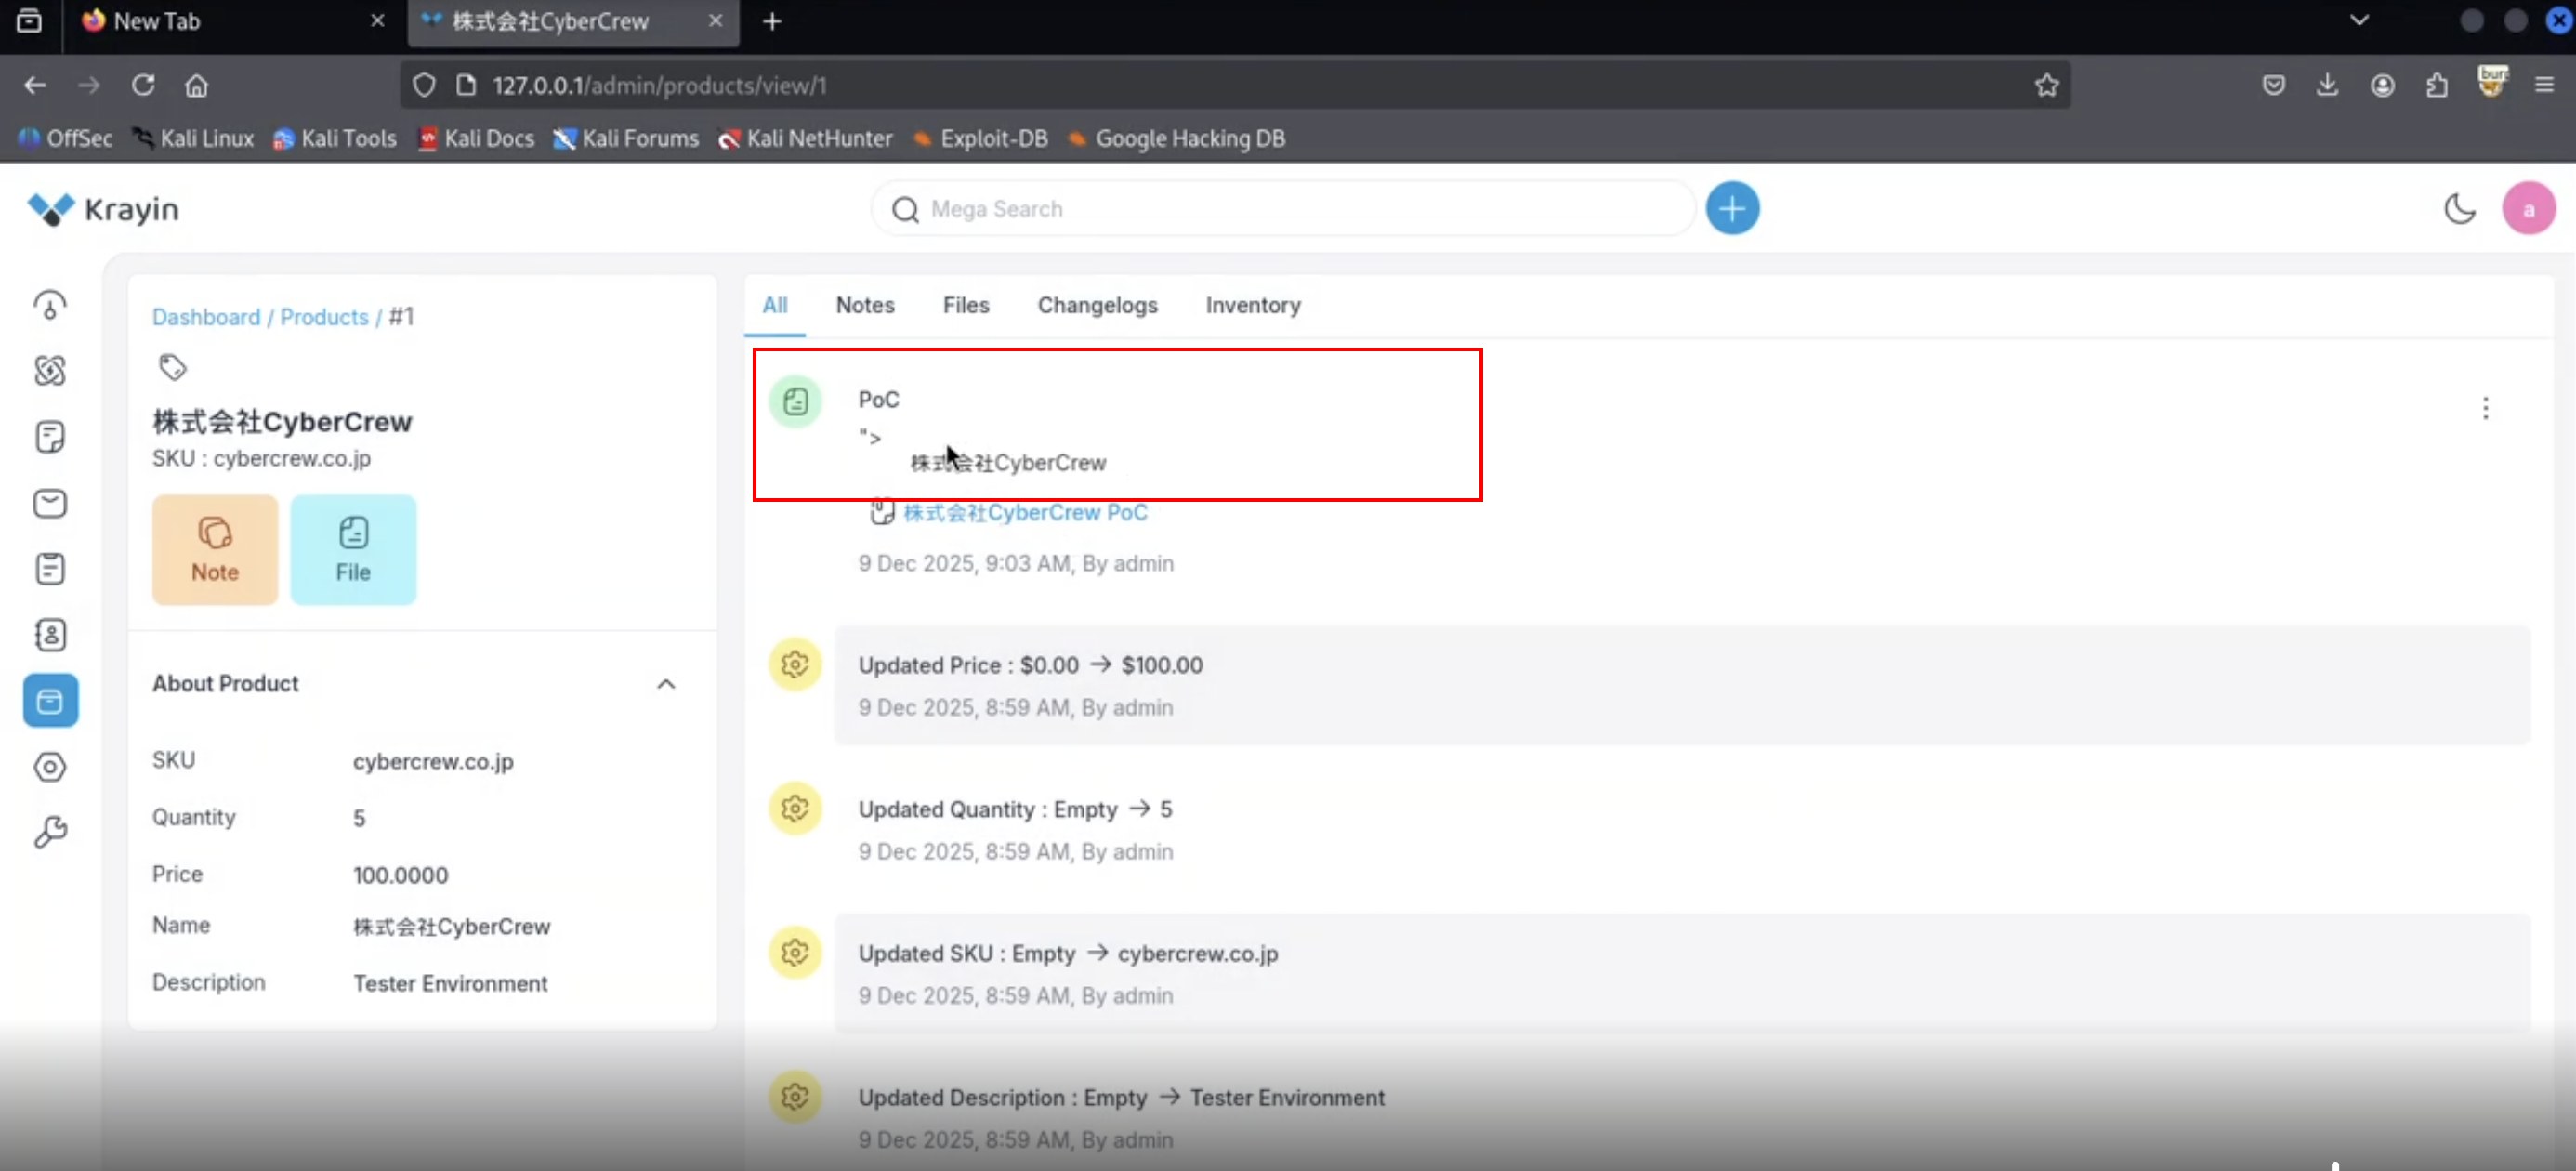The height and width of the screenshot is (1171, 2576).
Task: Toggle dark mode with the moon icon
Action: click(2459, 209)
